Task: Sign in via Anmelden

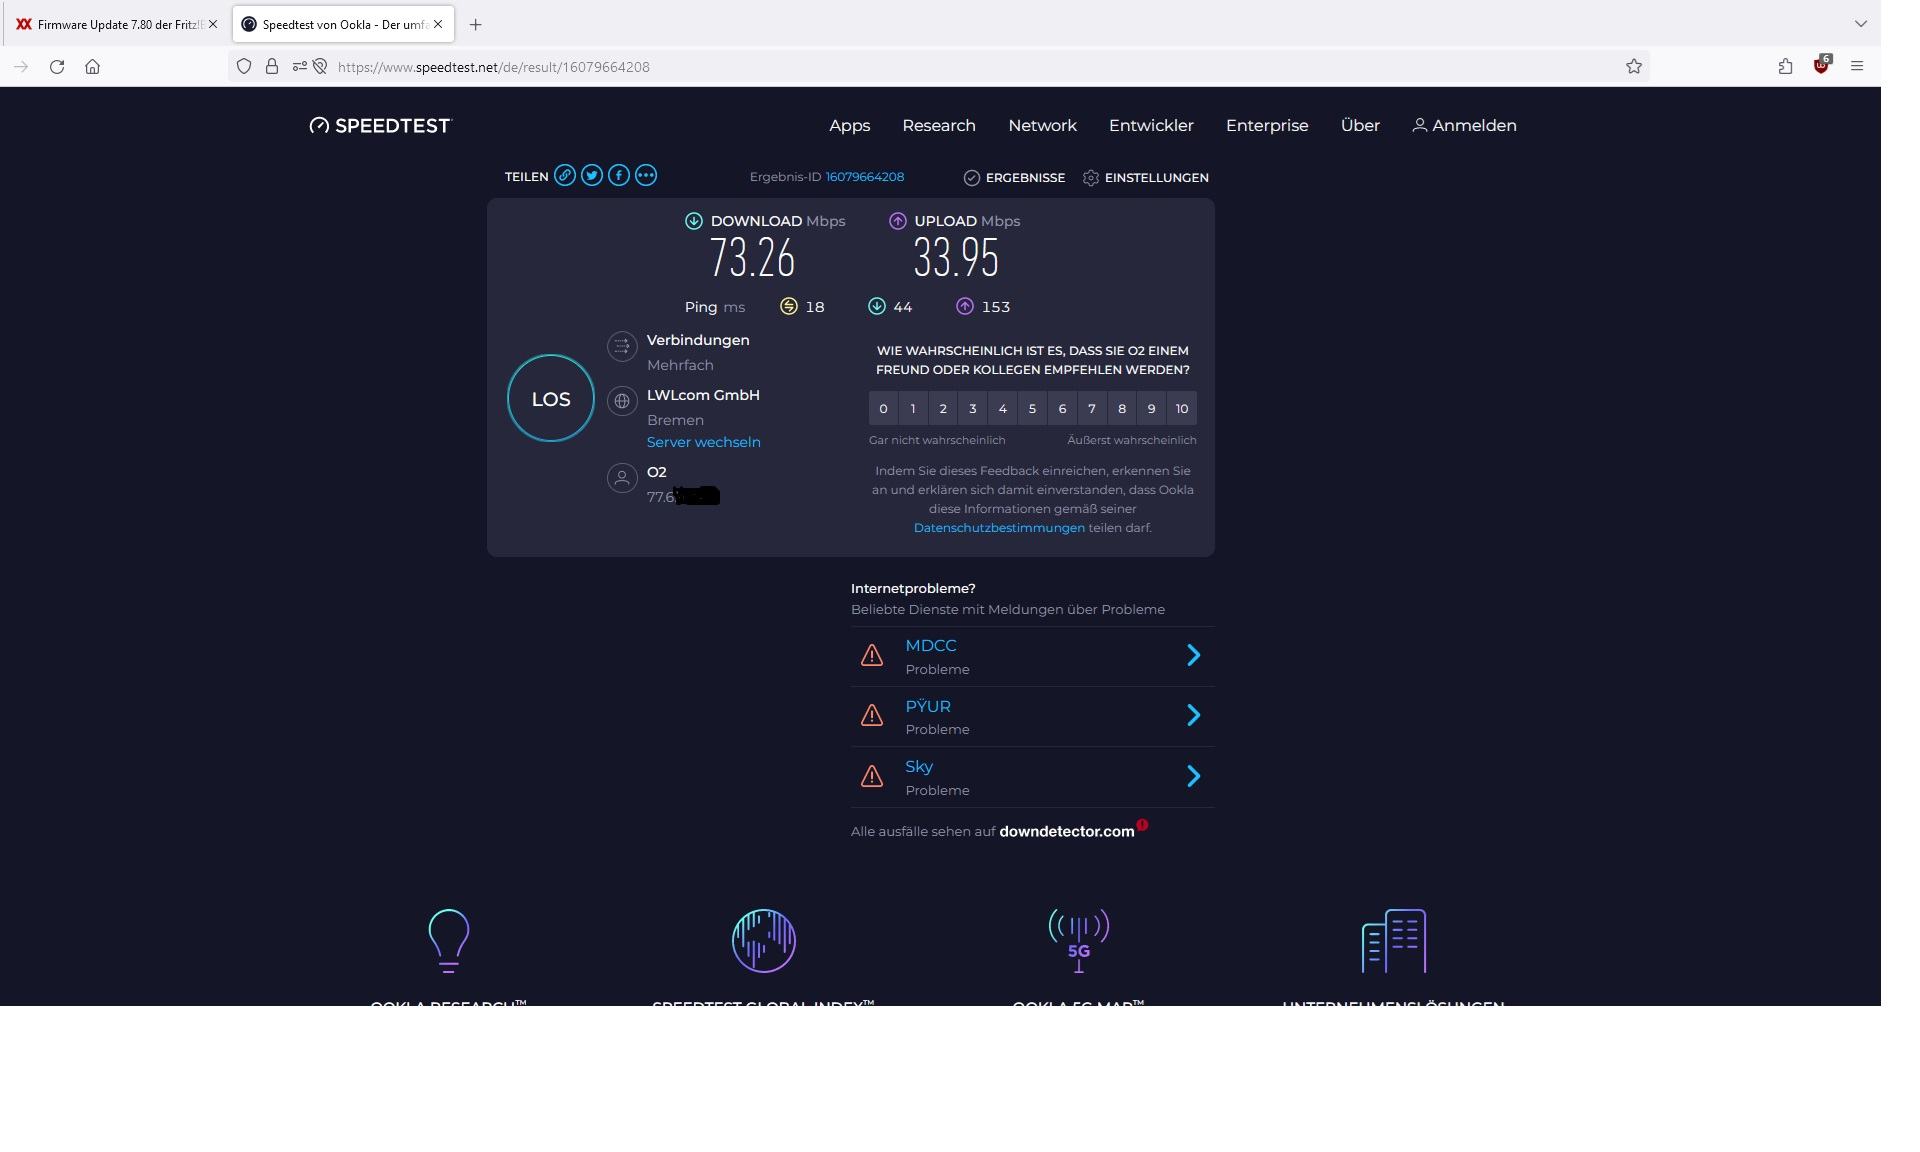Action: coord(1464,125)
